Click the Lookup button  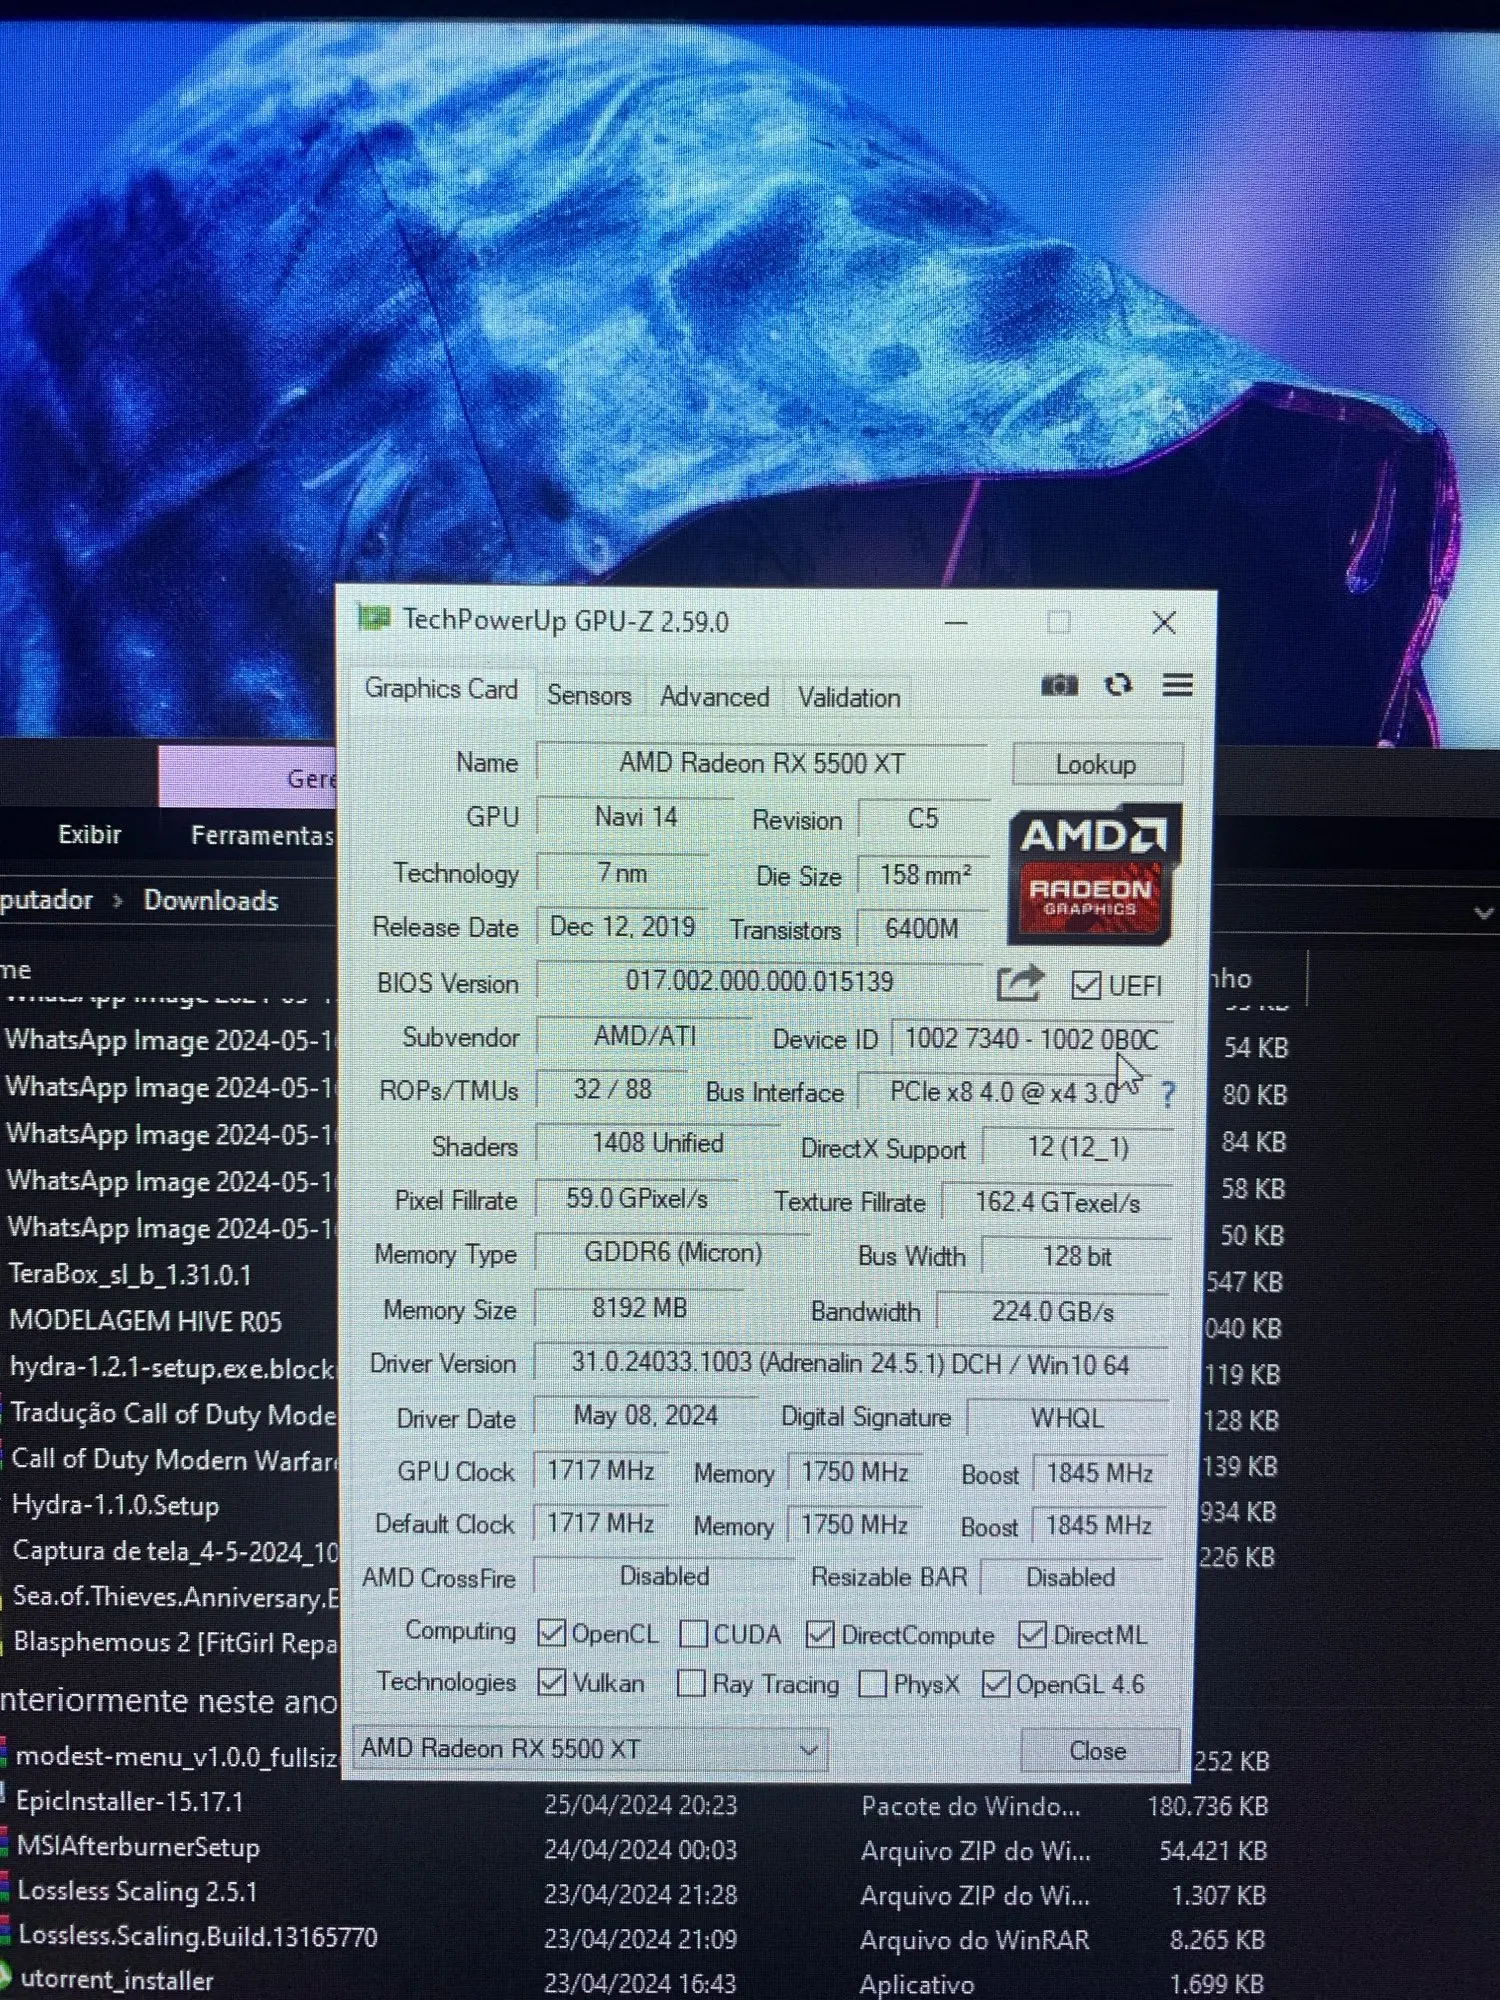pos(1097,765)
